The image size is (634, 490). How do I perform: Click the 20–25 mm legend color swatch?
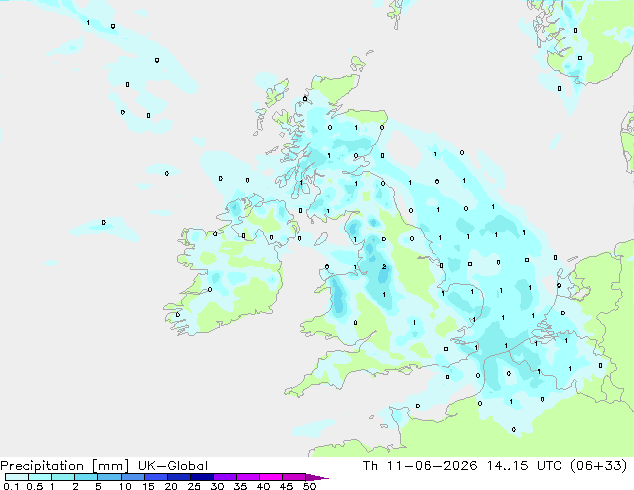[x=178, y=477]
